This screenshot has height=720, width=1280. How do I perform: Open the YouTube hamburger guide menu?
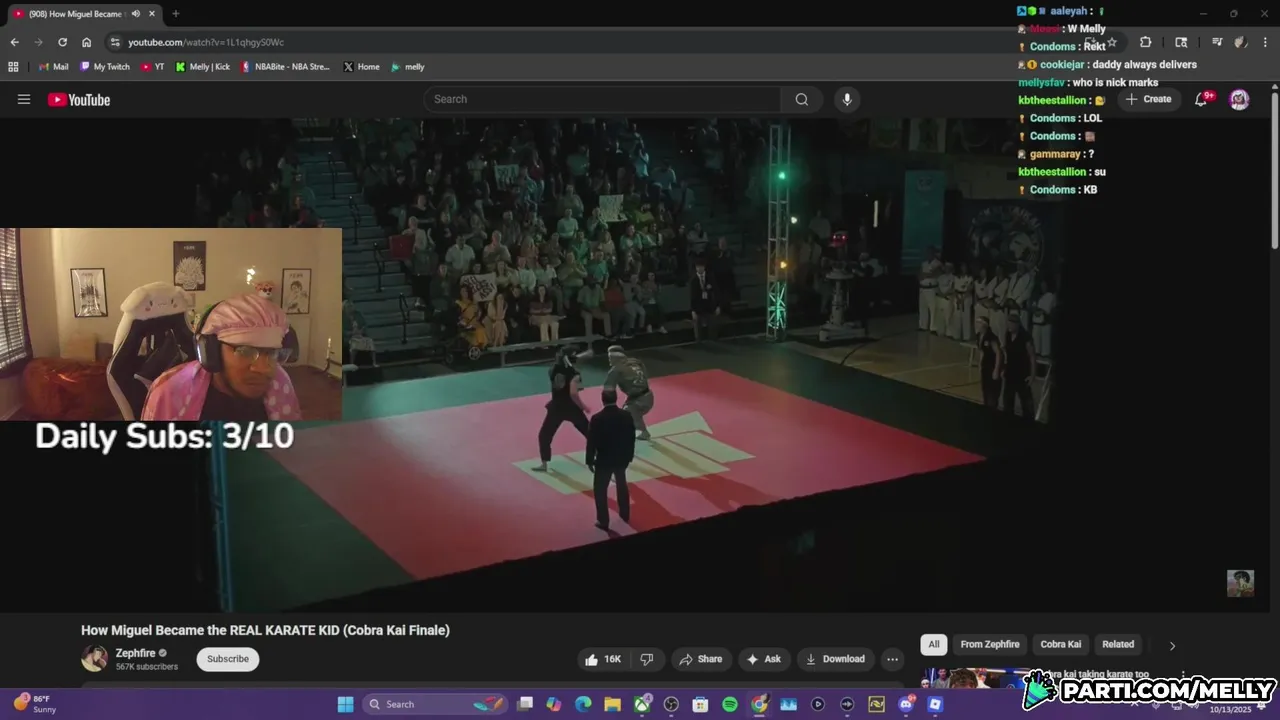point(24,99)
